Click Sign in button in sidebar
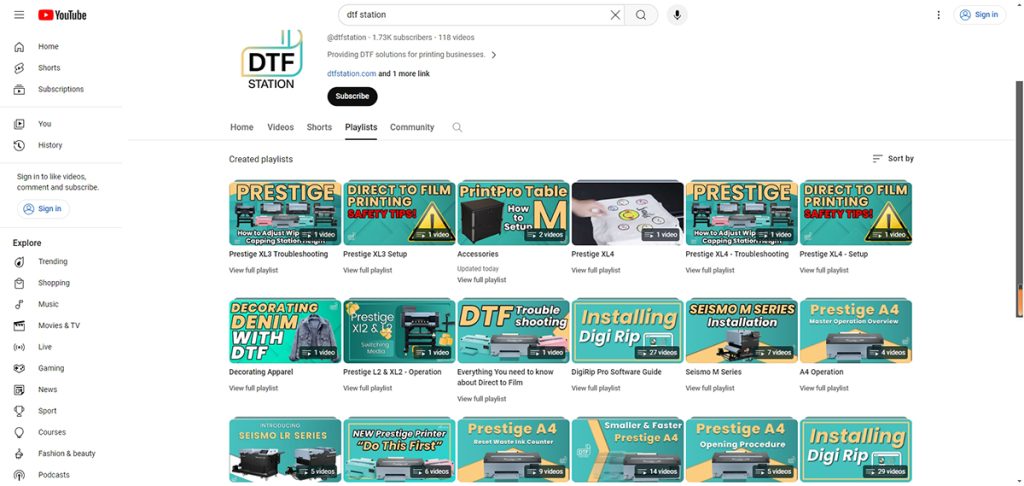Screen dimensions: 1024x486 coord(43,209)
